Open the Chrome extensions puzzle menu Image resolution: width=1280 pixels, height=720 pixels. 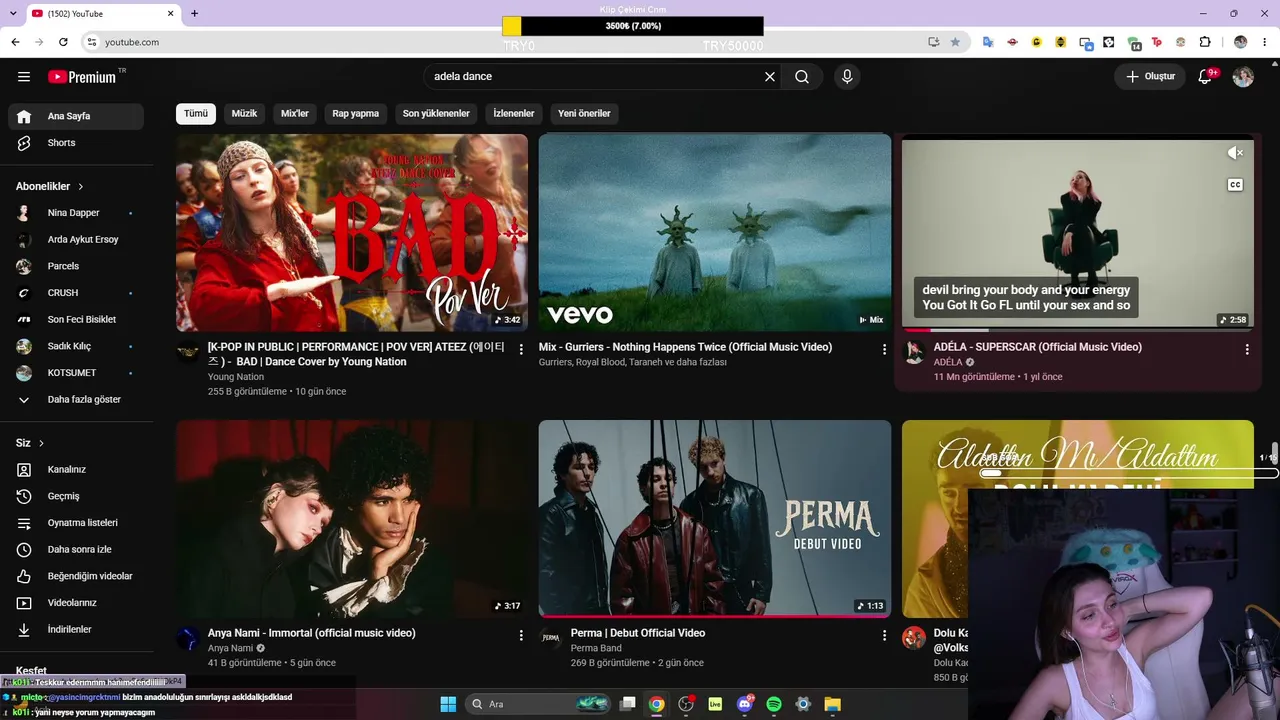click(x=1205, y=42)
